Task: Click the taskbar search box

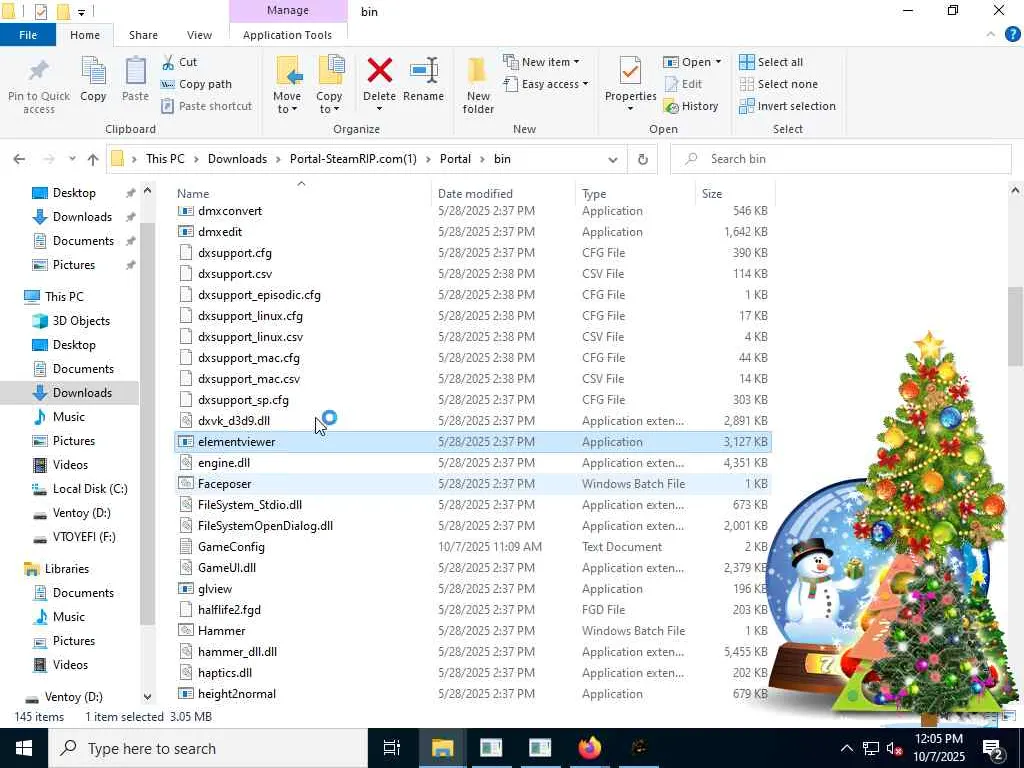Action: pyautogui.click(x=208, y=748)
